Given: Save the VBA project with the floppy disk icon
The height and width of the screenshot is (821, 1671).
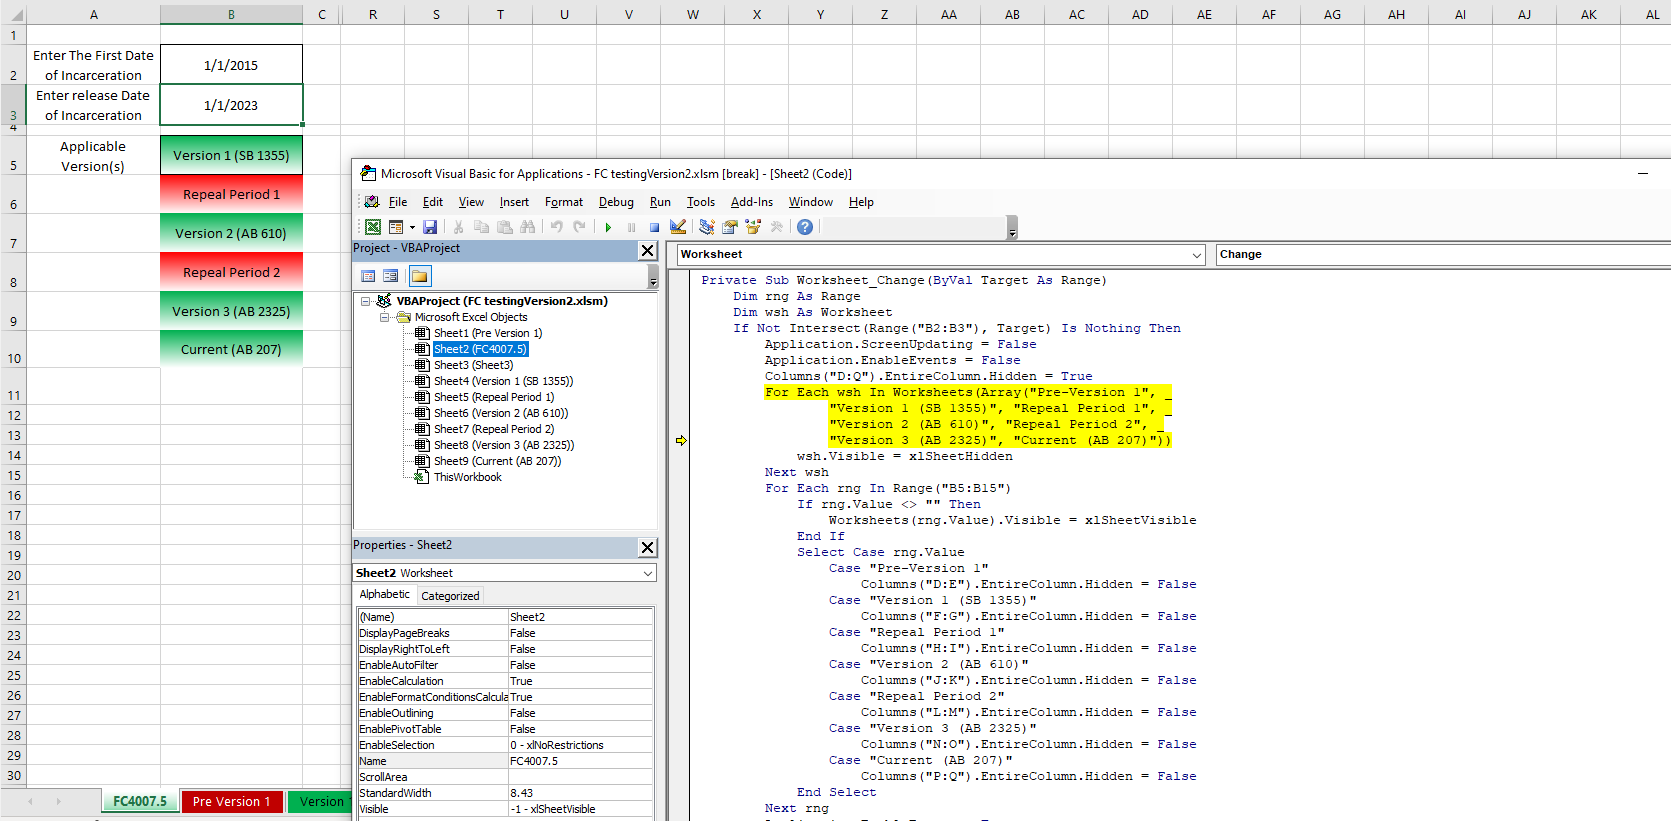Looking at the screenshot, I should click(x=430, y=227).
